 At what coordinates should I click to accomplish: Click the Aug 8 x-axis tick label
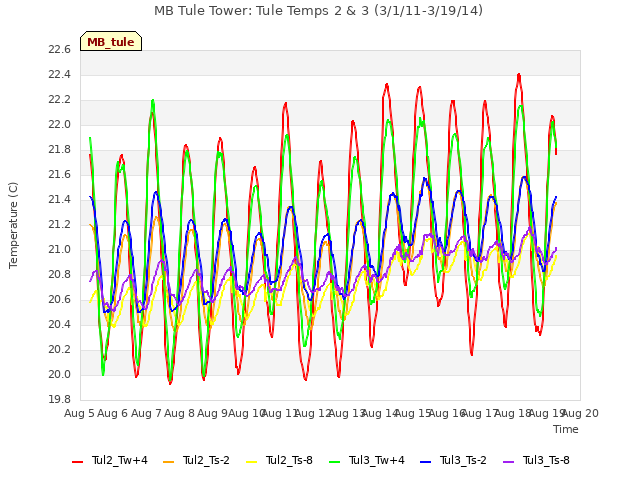tap(179, 414)
